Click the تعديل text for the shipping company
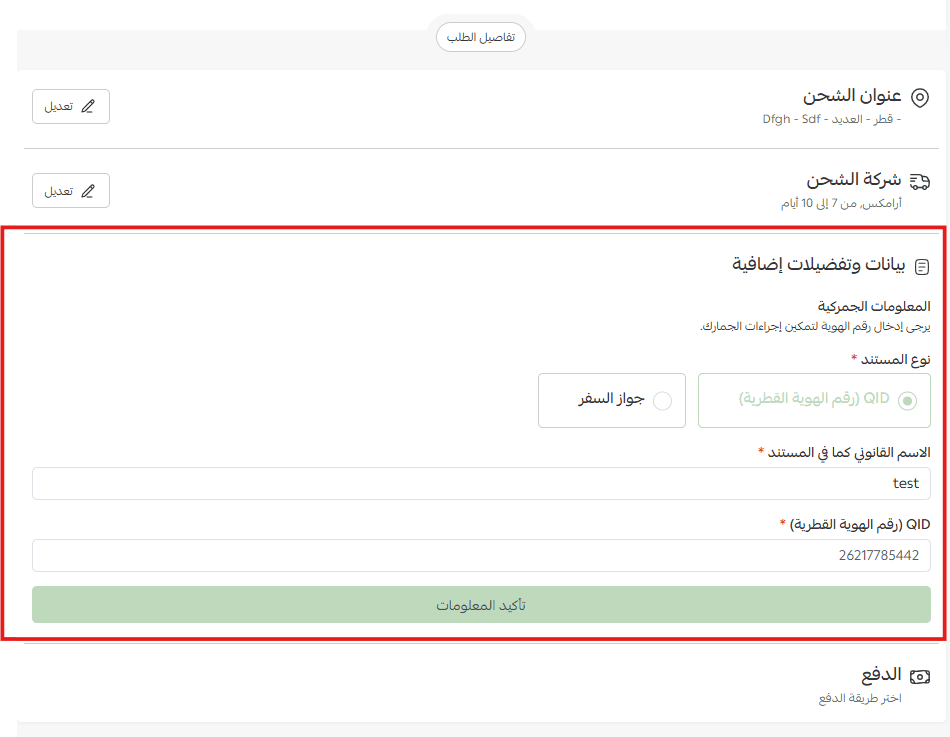Image resolution: width=950 pixels, height=737 pixels. 58,191
